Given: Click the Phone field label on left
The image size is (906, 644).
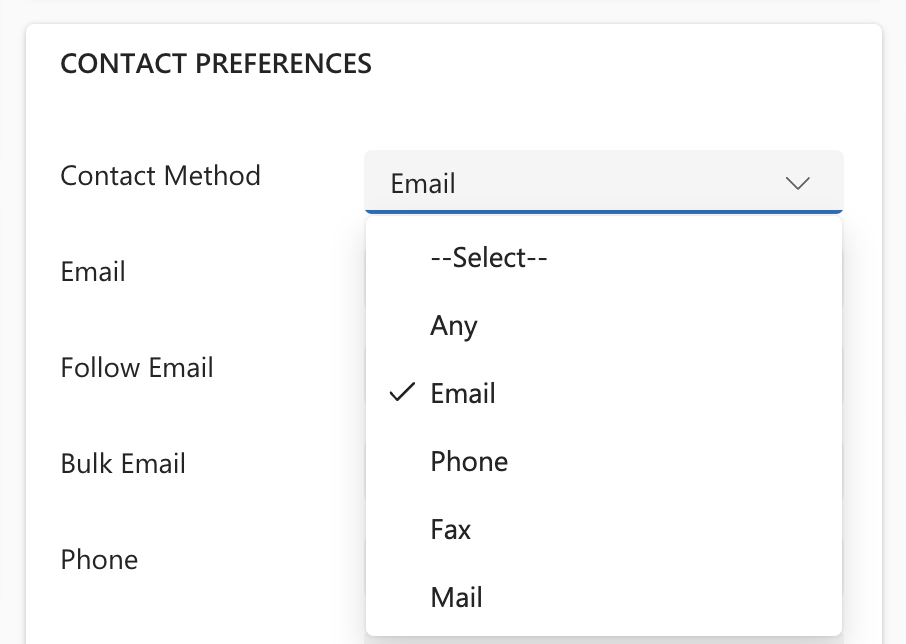Looking at the screenshot, I should click(99, 560).
